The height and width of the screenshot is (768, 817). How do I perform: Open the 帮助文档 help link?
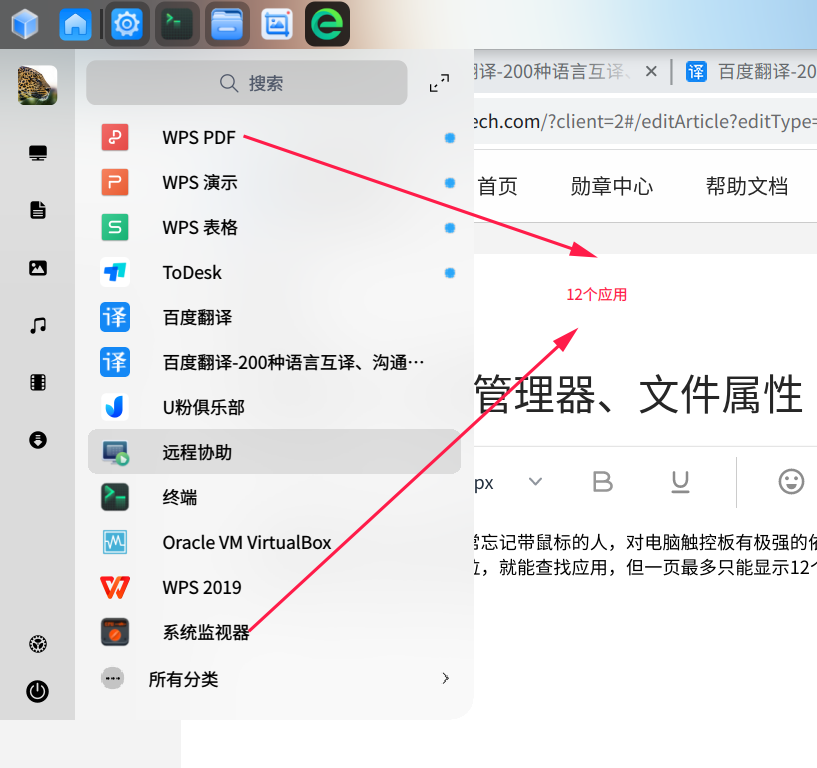click(x=747, y=186)
